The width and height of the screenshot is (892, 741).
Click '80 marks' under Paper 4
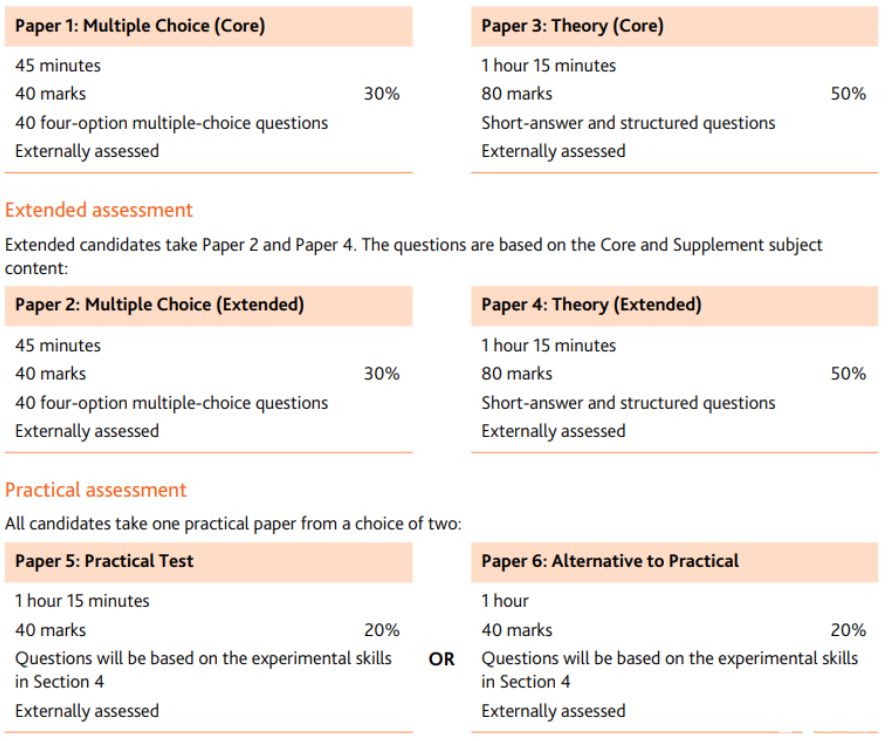pyautogui.click(x=517, y=374)
